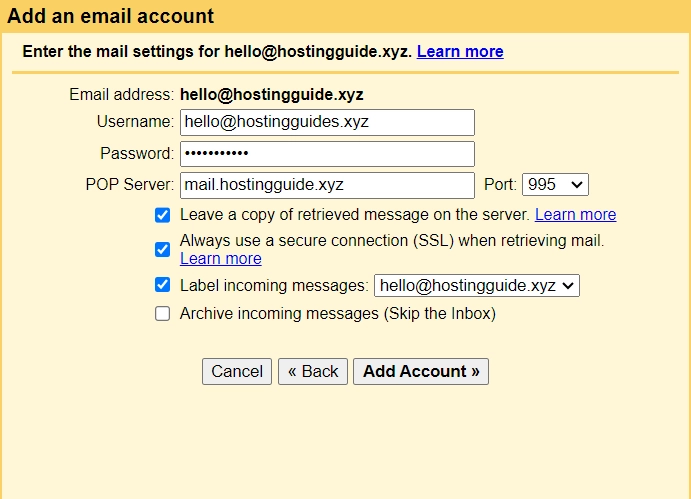
Task: Open Learn more link beside mail settings heading
Action: [460, 52]
